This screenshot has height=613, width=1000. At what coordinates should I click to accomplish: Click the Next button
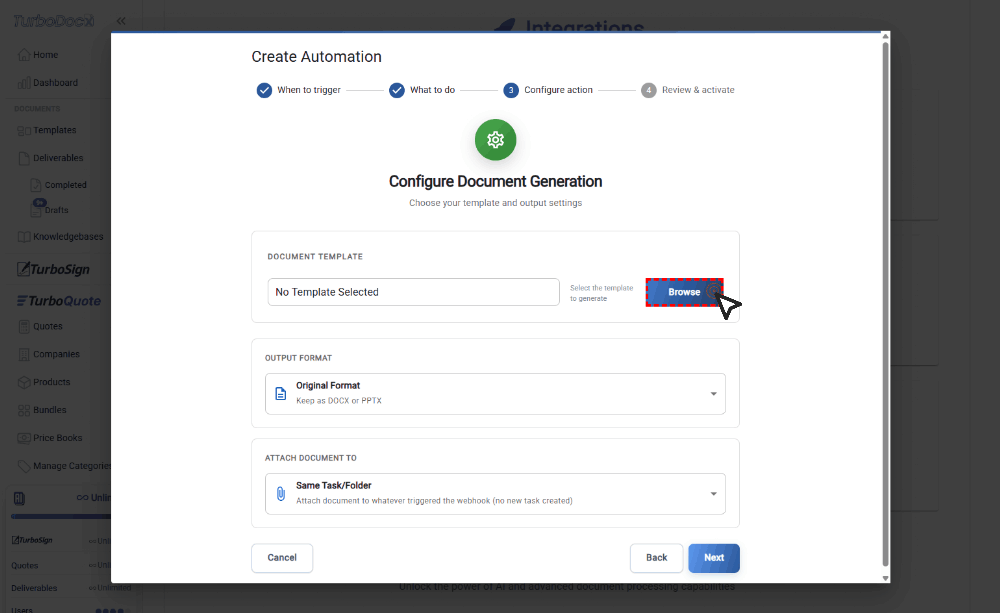point(713,558)
